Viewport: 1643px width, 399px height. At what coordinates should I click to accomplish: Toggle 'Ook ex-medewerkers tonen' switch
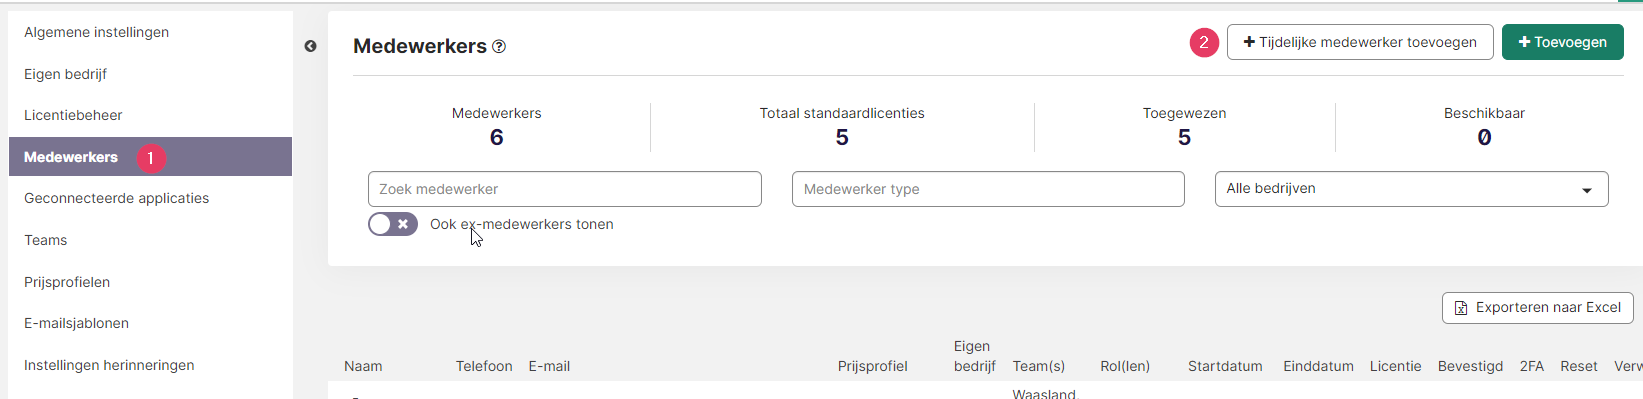393,224
